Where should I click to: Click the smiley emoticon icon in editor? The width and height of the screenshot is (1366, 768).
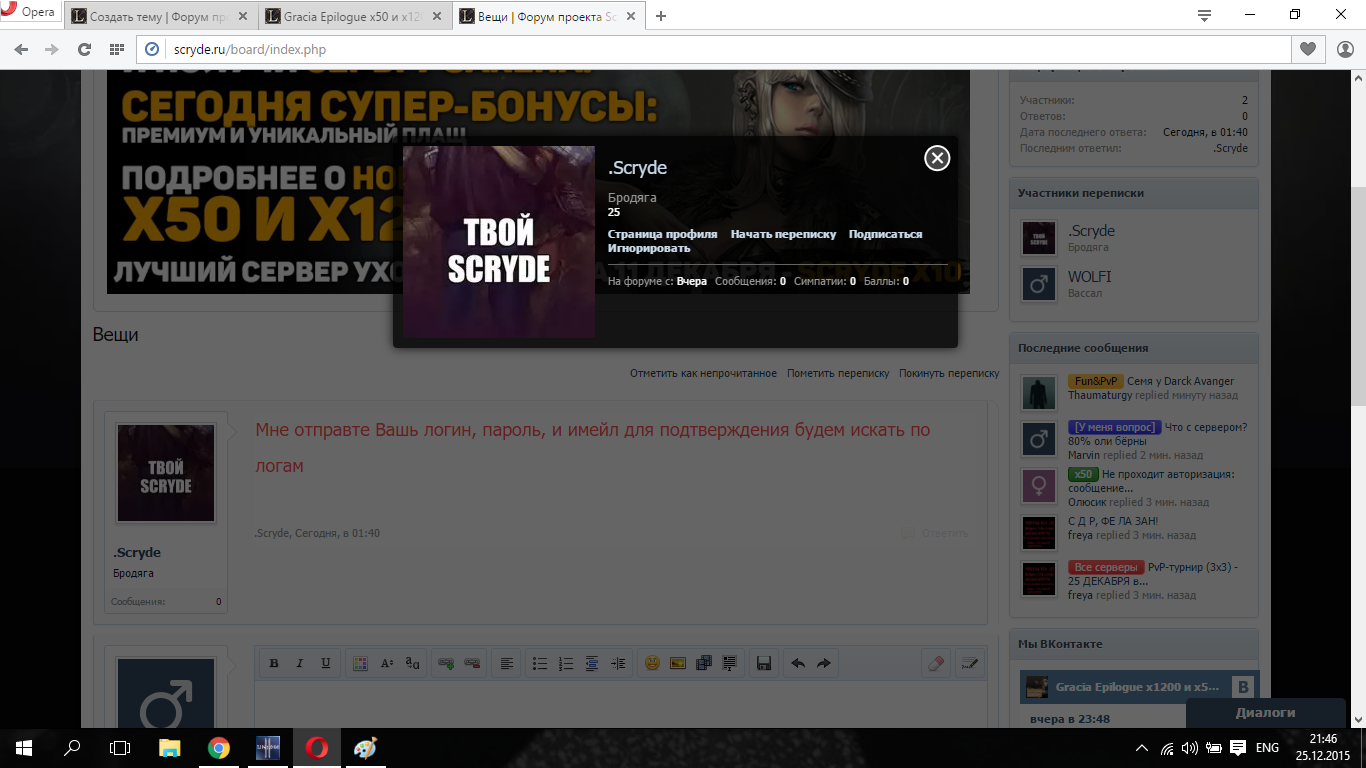coord(652,663)
